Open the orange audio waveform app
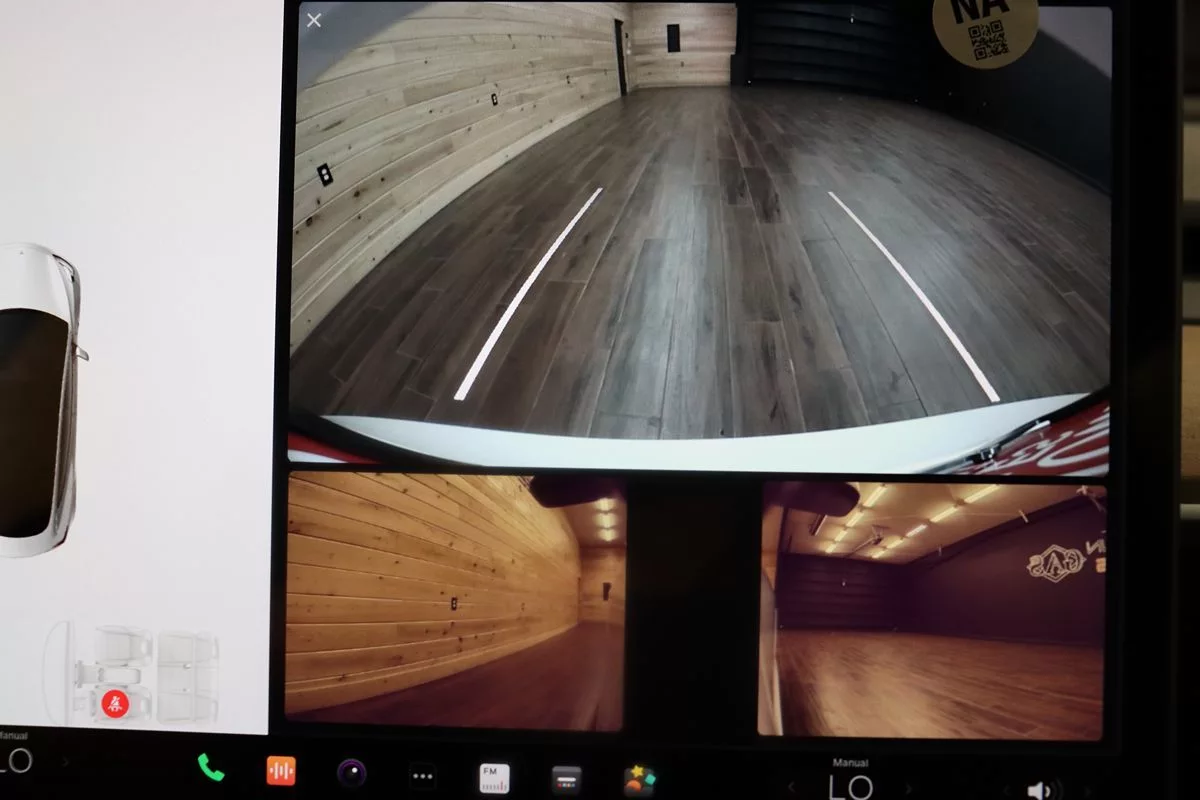The height and width of the screenshot is (800, 1200). 281,771
